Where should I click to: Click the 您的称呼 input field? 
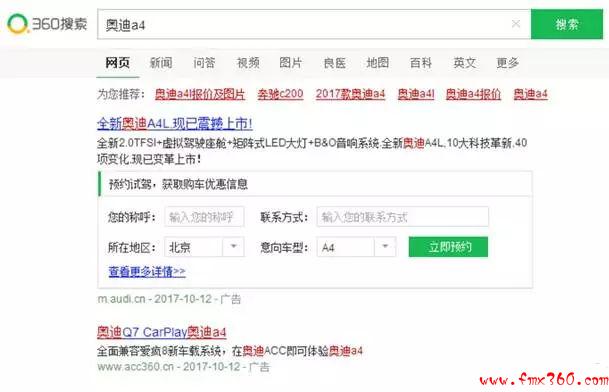pyautogui.click(x=204, y=217)
